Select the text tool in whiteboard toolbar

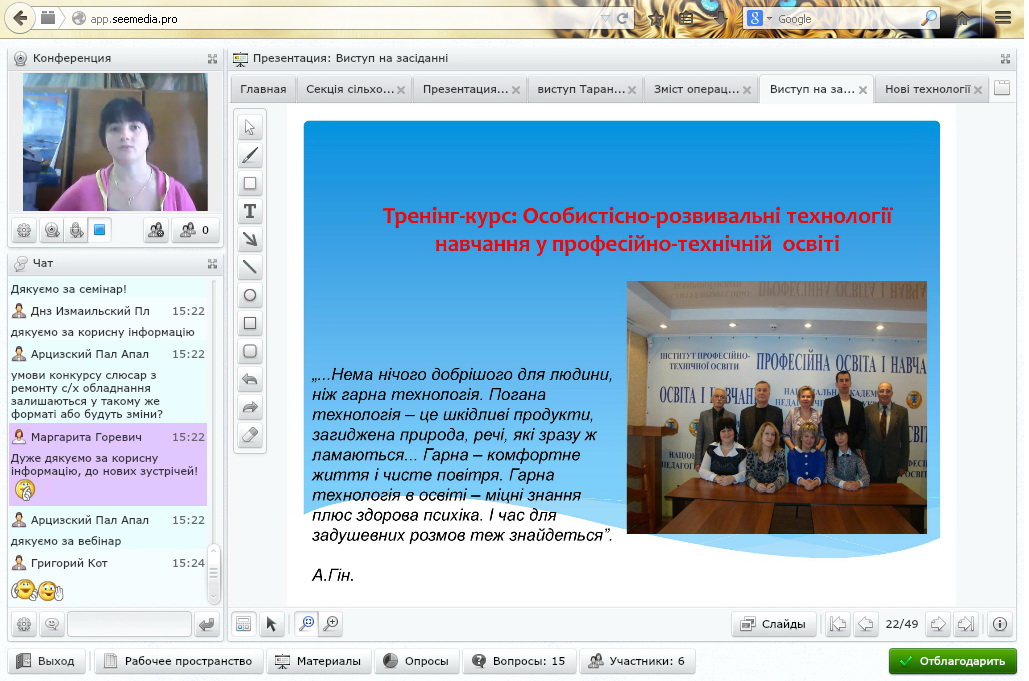tap(250, 211)
